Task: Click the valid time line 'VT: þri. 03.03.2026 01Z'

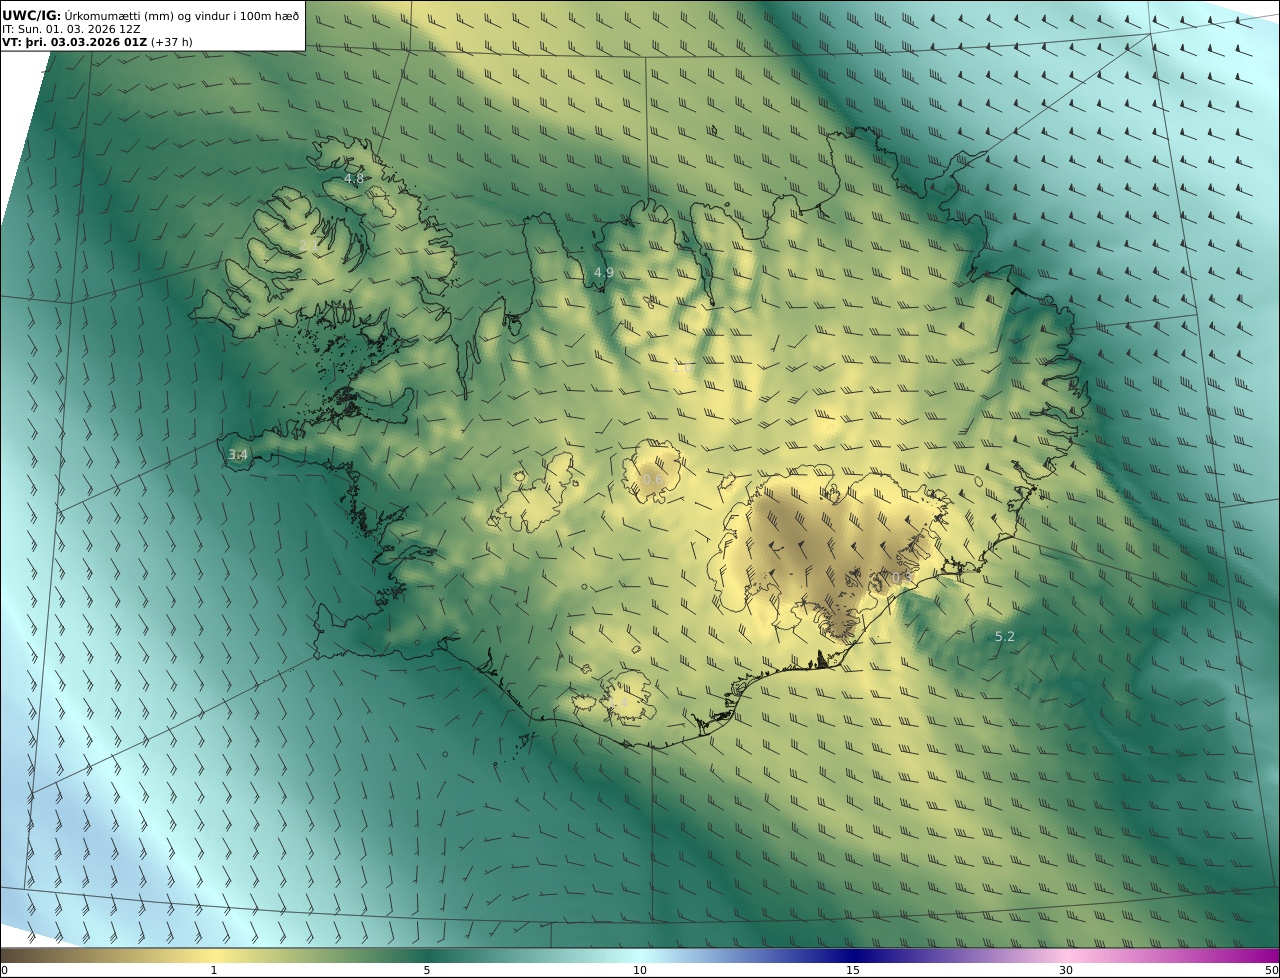Action: click(74, 42)
